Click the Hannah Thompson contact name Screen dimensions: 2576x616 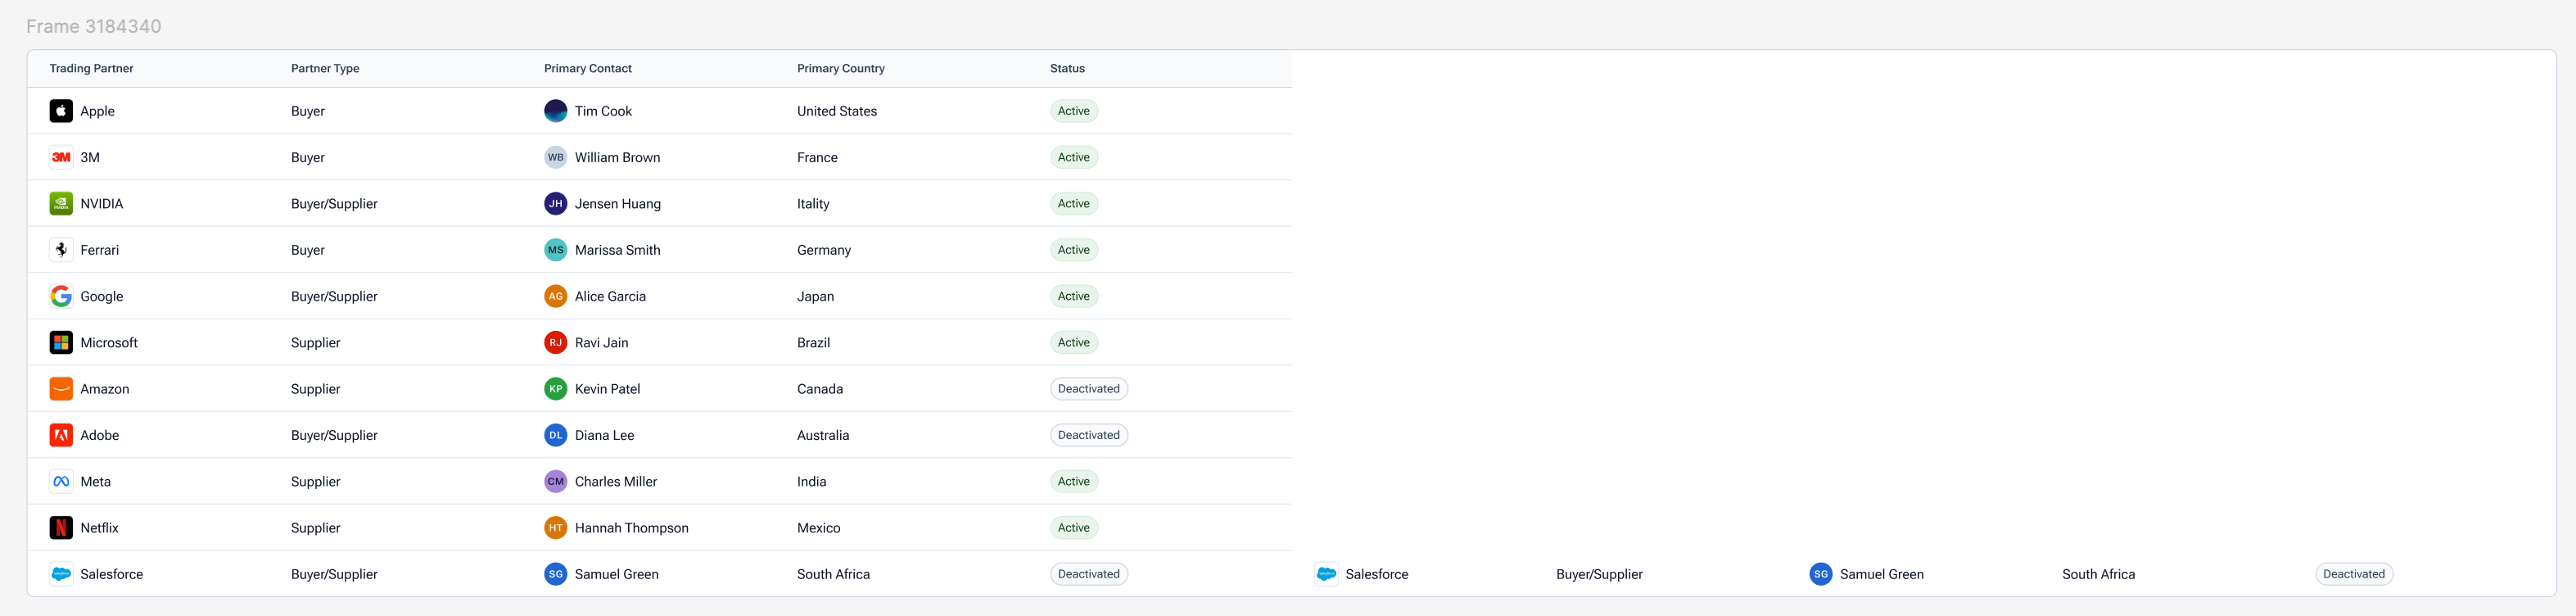pyautogui.click(x=632, y=528)
